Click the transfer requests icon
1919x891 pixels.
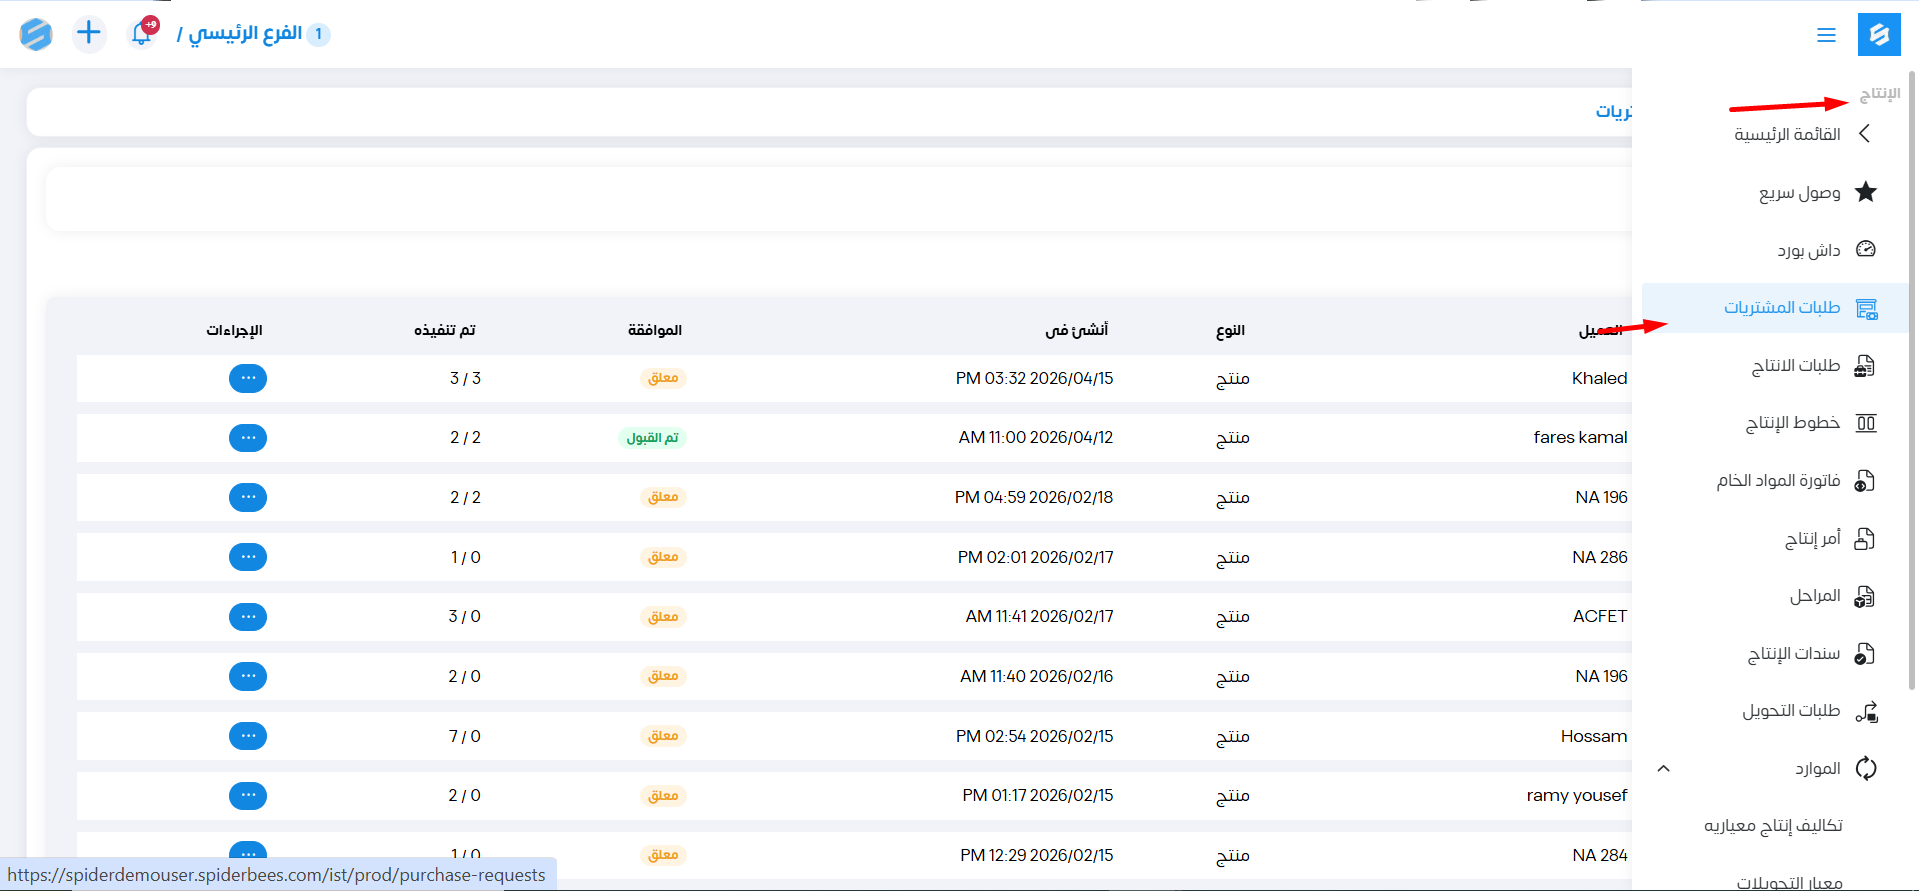pos(1865,711)
